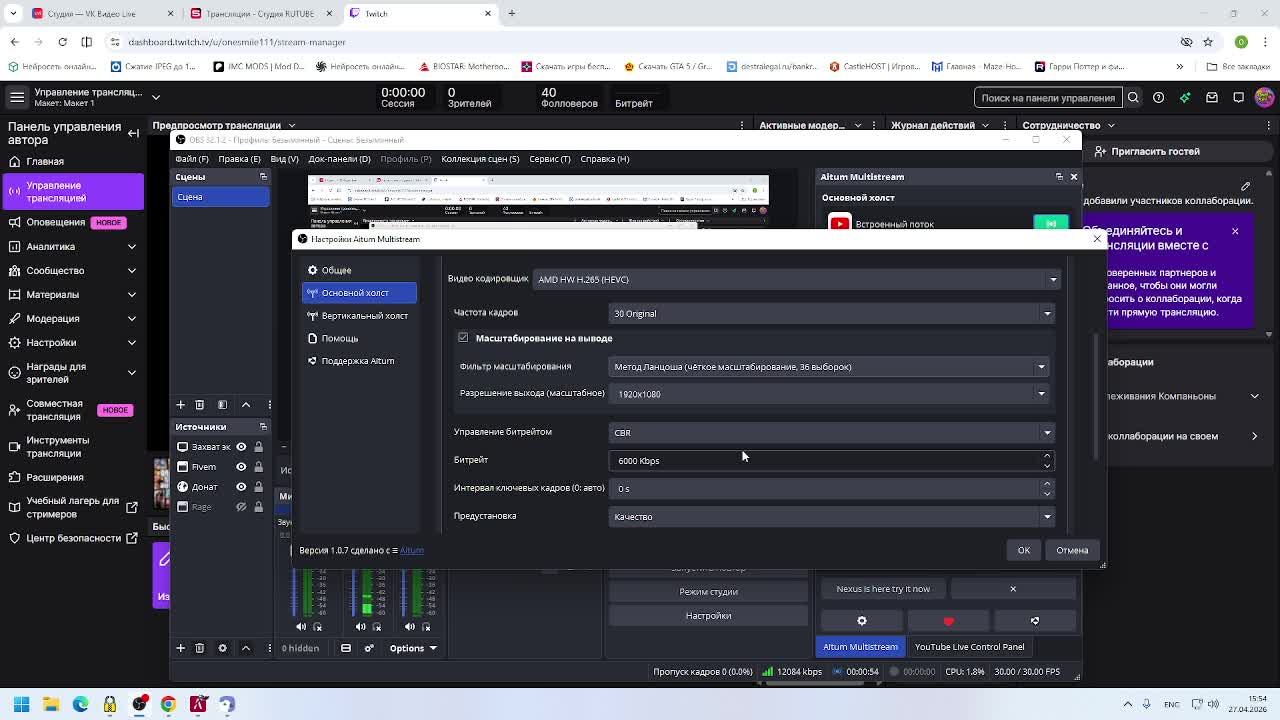Open File Explorer from the taskbar

coord(51,704)
